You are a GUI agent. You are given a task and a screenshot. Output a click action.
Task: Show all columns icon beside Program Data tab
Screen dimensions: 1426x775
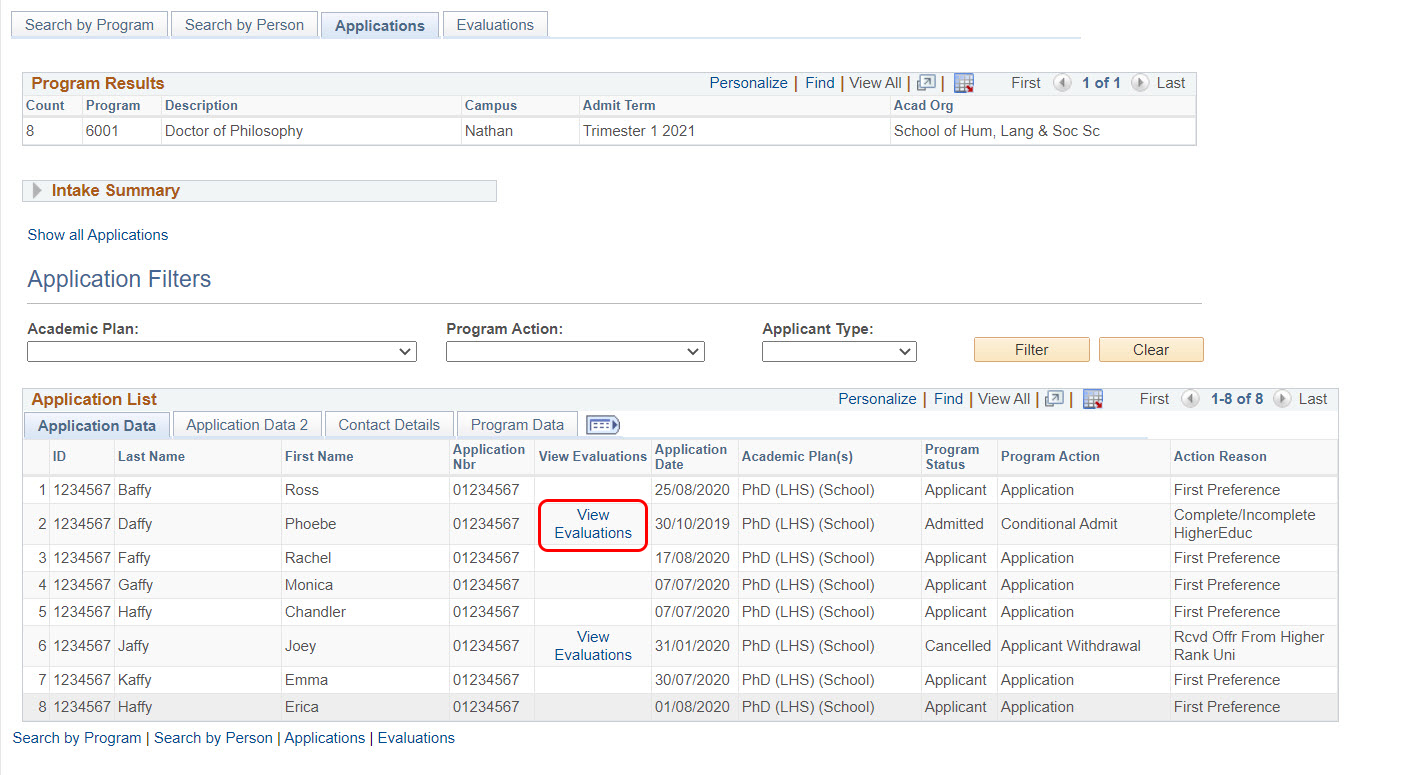coord(603,425)
